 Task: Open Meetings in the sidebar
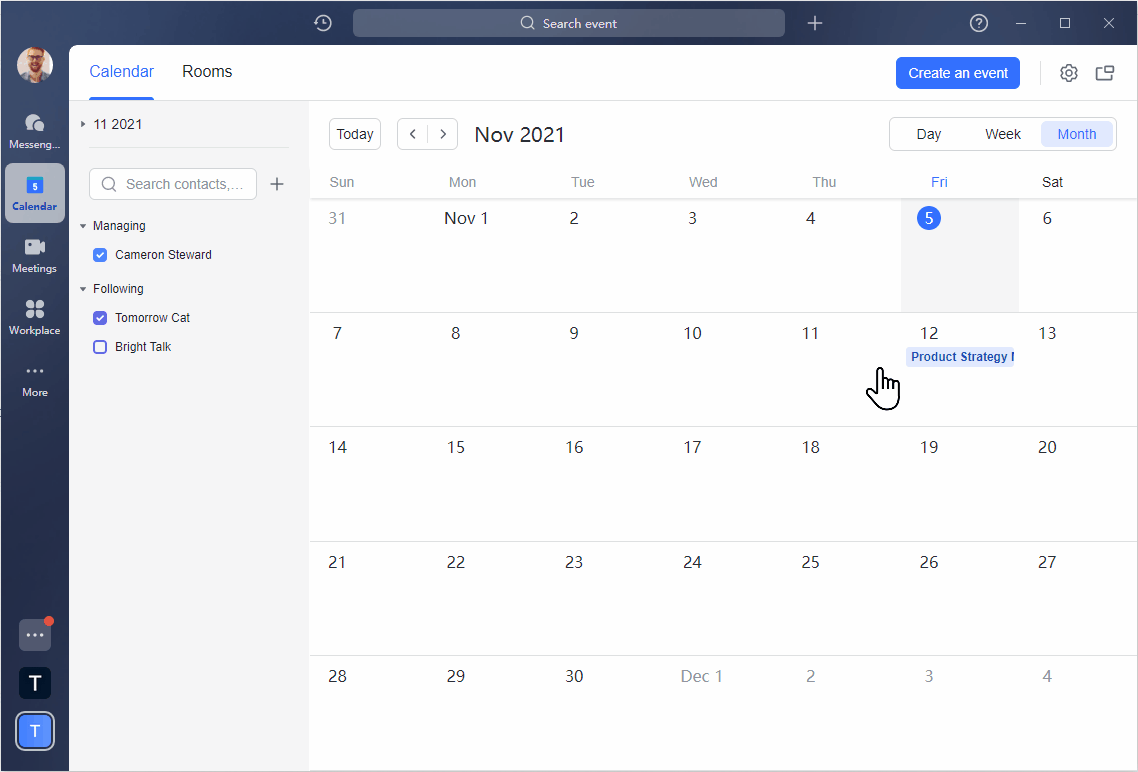pos(34,255)
